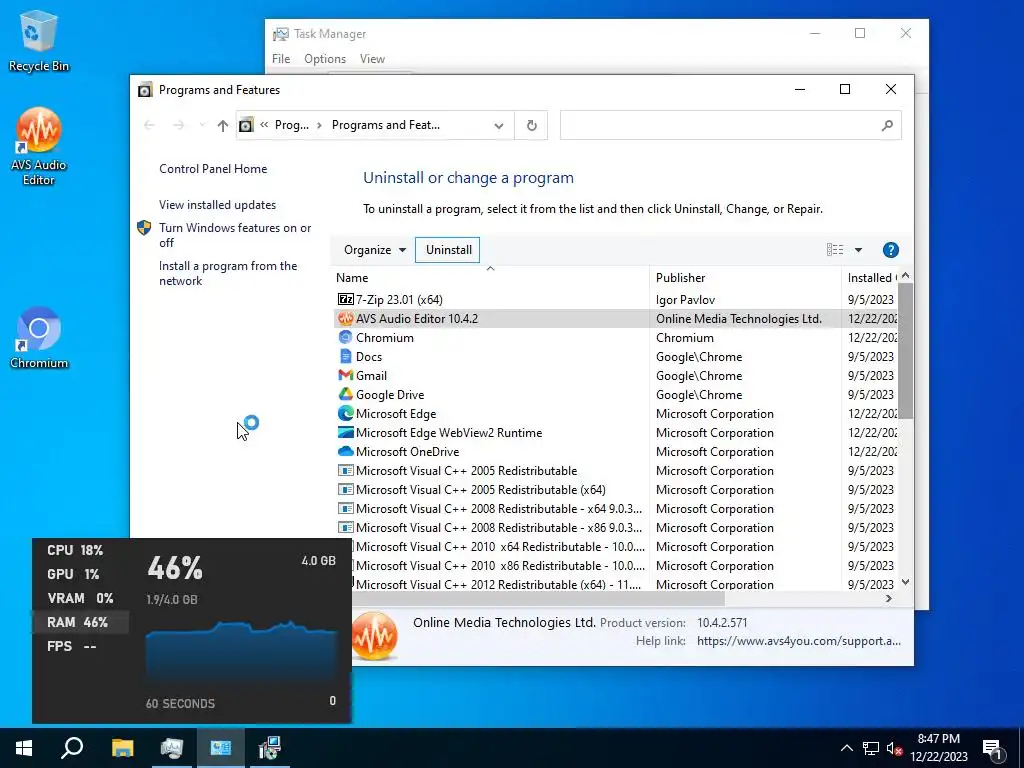Select the CPU 18% performance row

coord(80,551)
